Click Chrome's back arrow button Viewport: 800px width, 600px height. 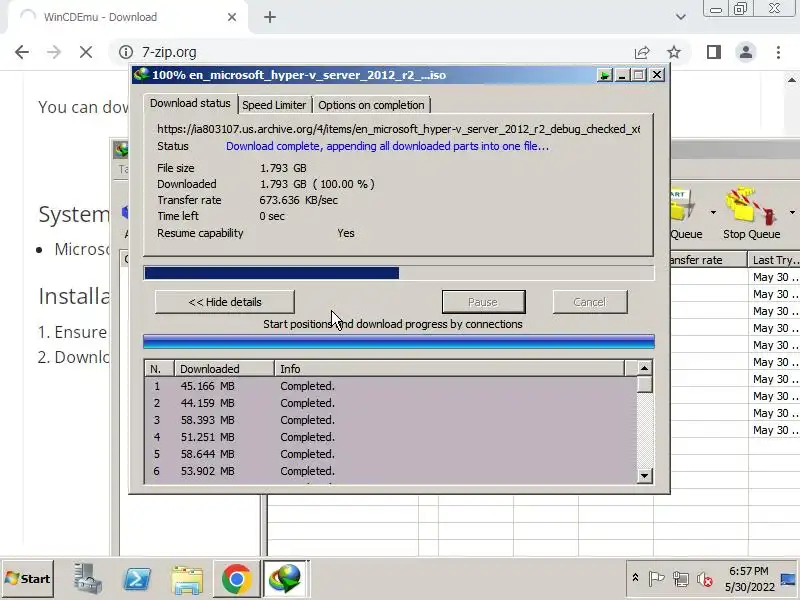(22, 52)
